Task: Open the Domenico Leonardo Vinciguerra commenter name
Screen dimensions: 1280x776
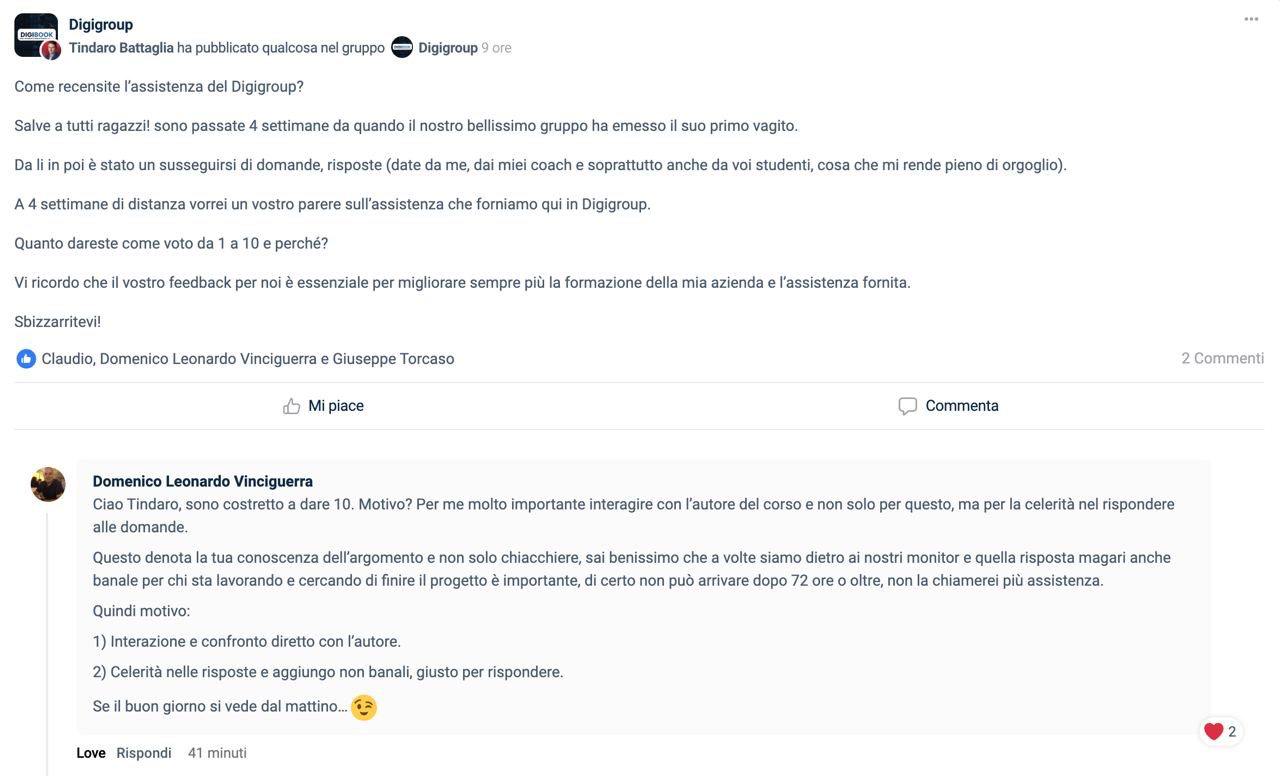Action: 203,481
